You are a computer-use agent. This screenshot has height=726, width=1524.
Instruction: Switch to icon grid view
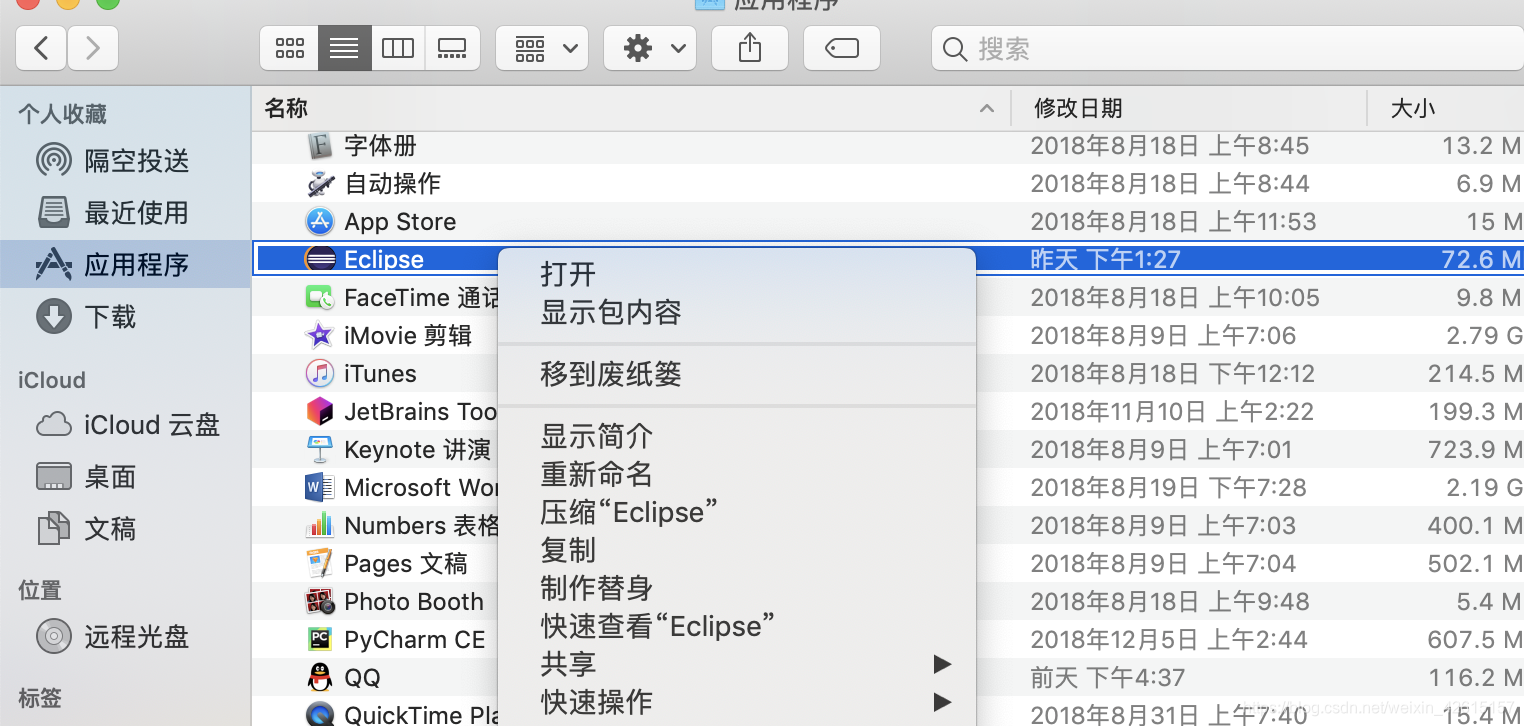290,48
